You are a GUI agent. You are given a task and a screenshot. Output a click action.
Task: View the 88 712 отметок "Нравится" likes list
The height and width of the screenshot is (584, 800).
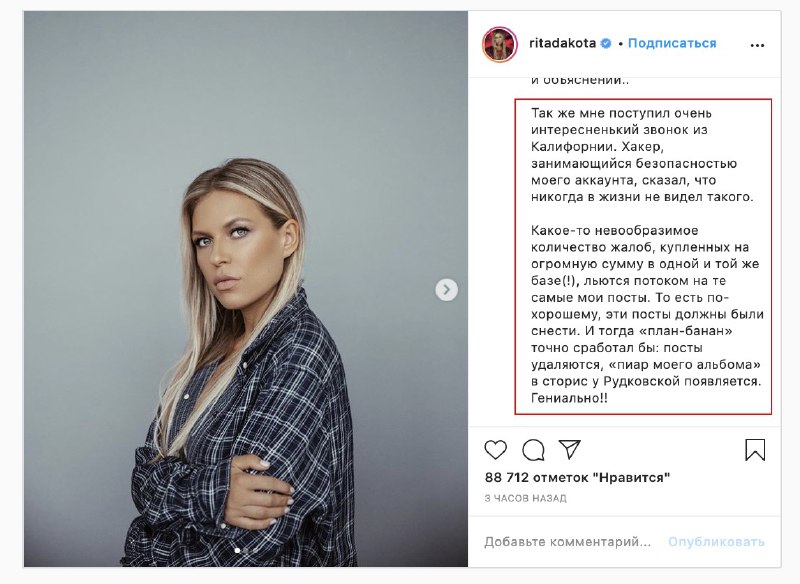click(x=577, y=477)
